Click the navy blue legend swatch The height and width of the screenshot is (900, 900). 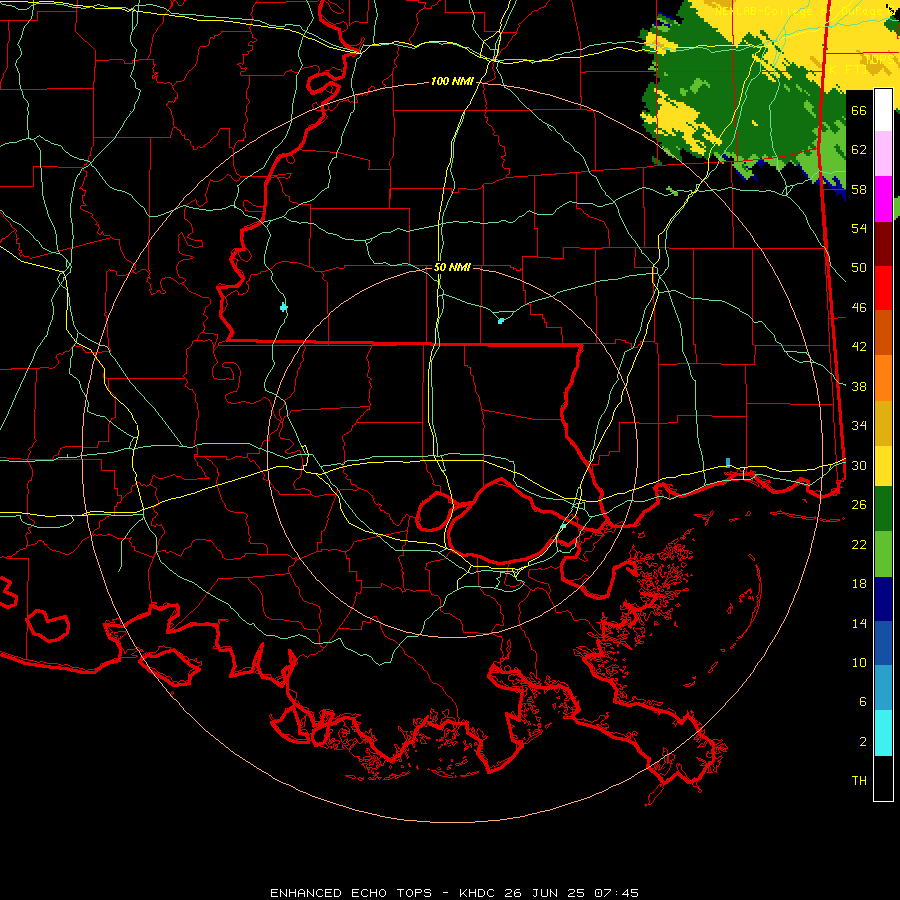[x=883, y=599]
